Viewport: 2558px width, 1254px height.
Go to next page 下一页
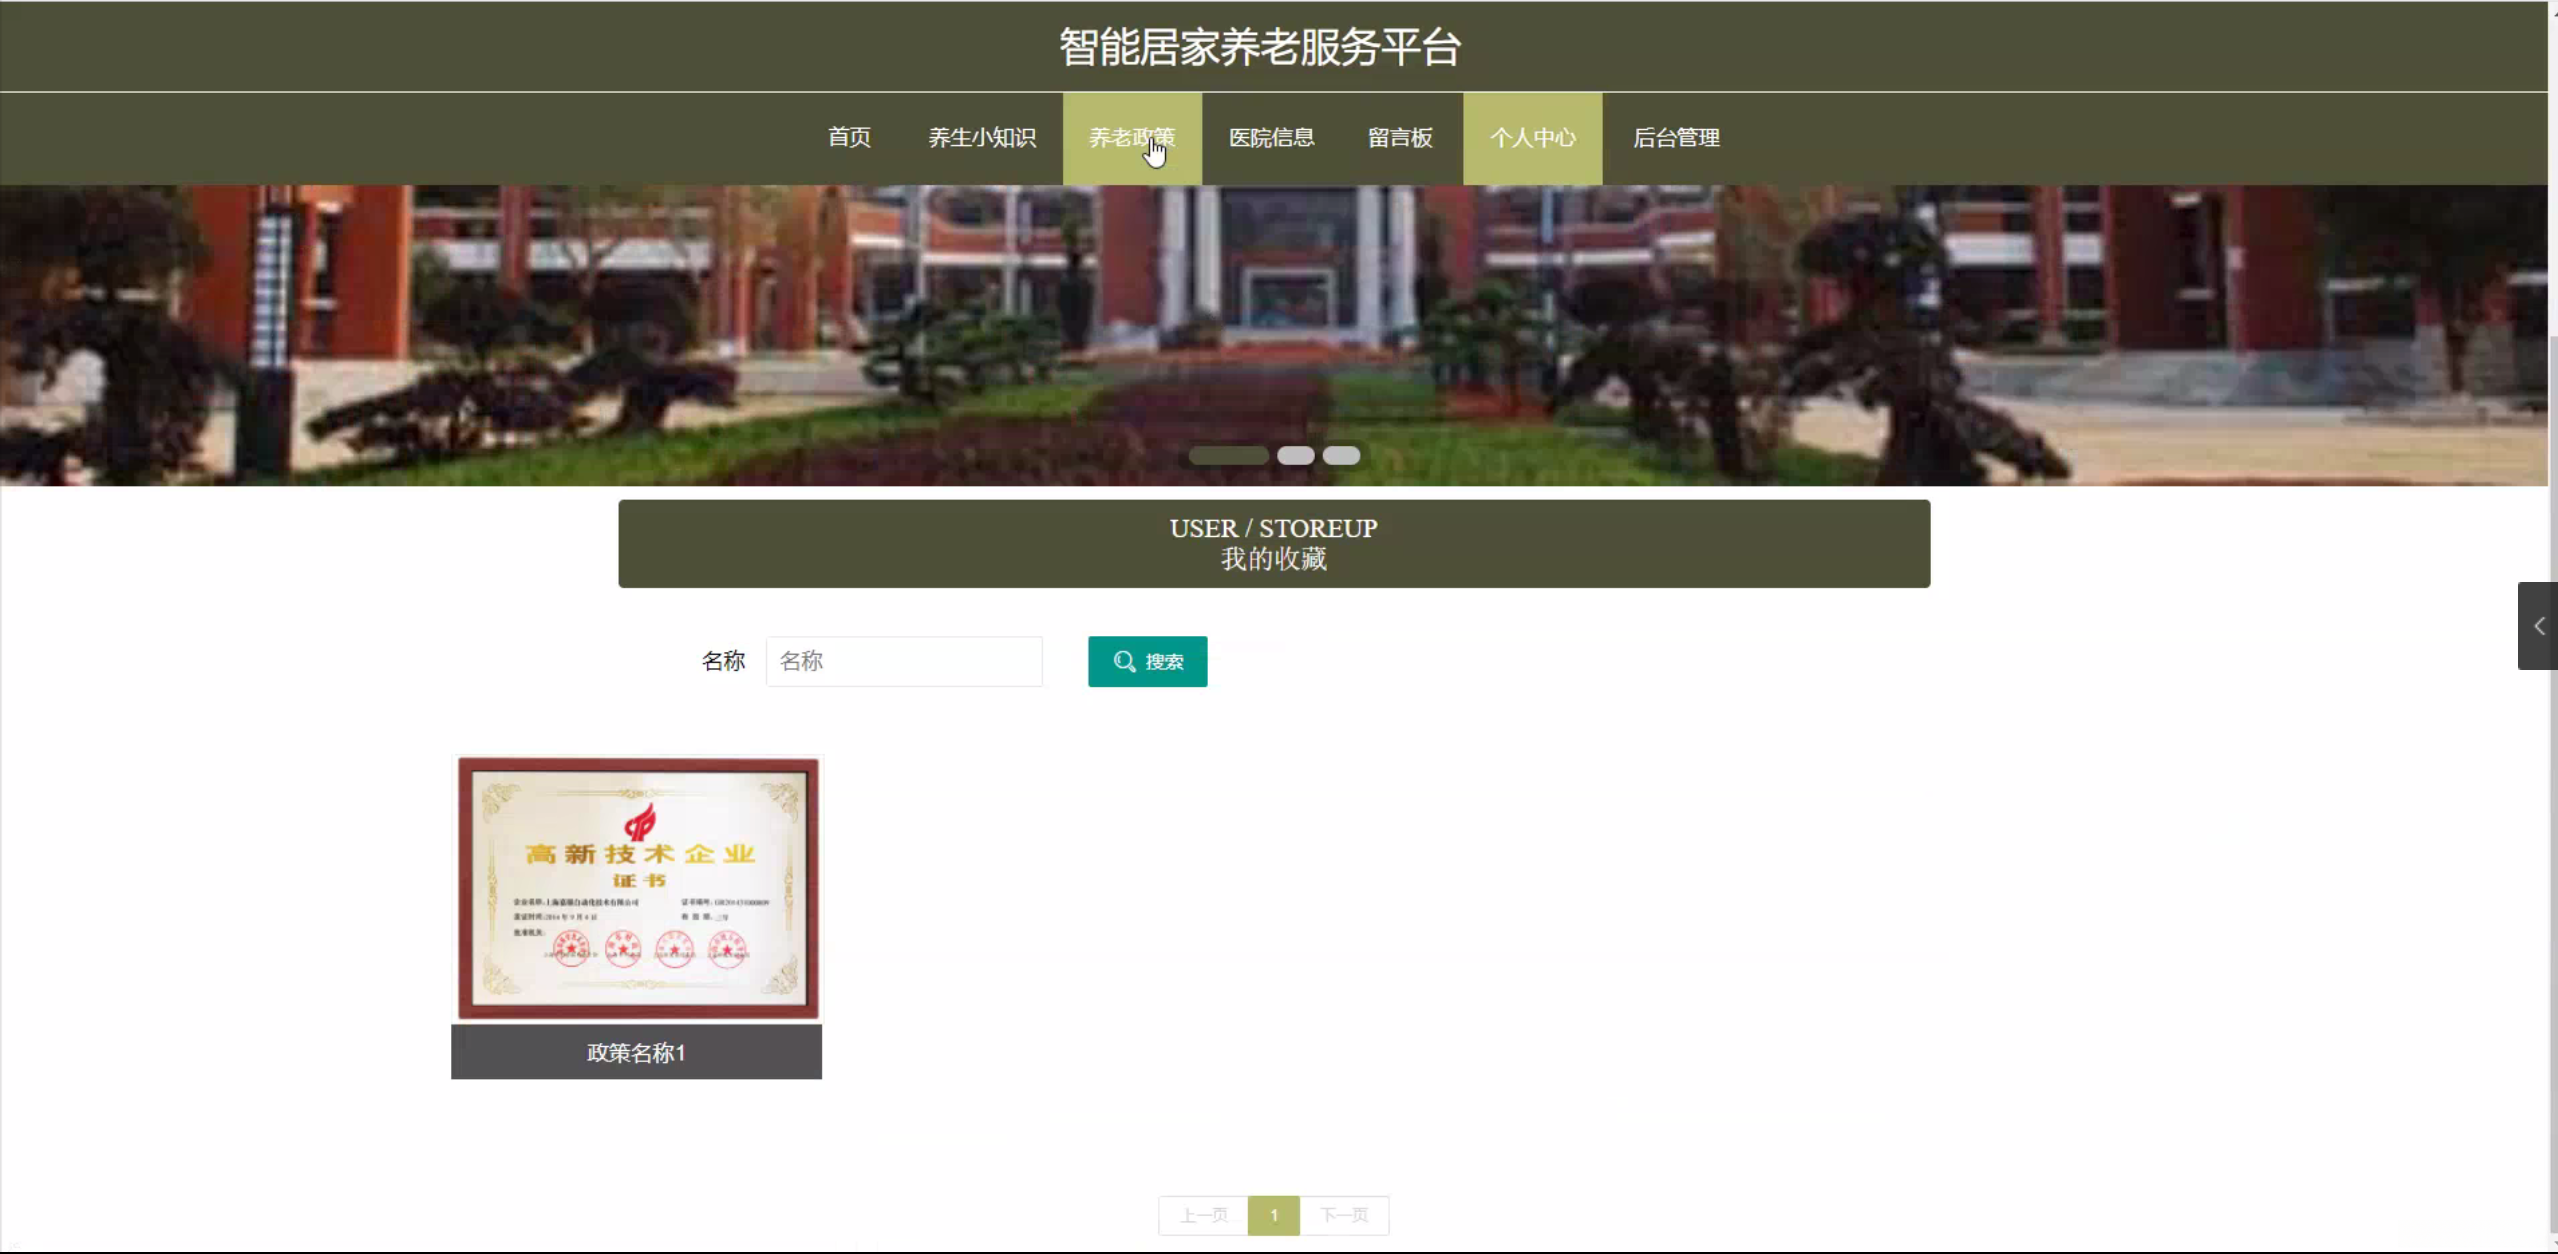(x=1343, y=1215)
